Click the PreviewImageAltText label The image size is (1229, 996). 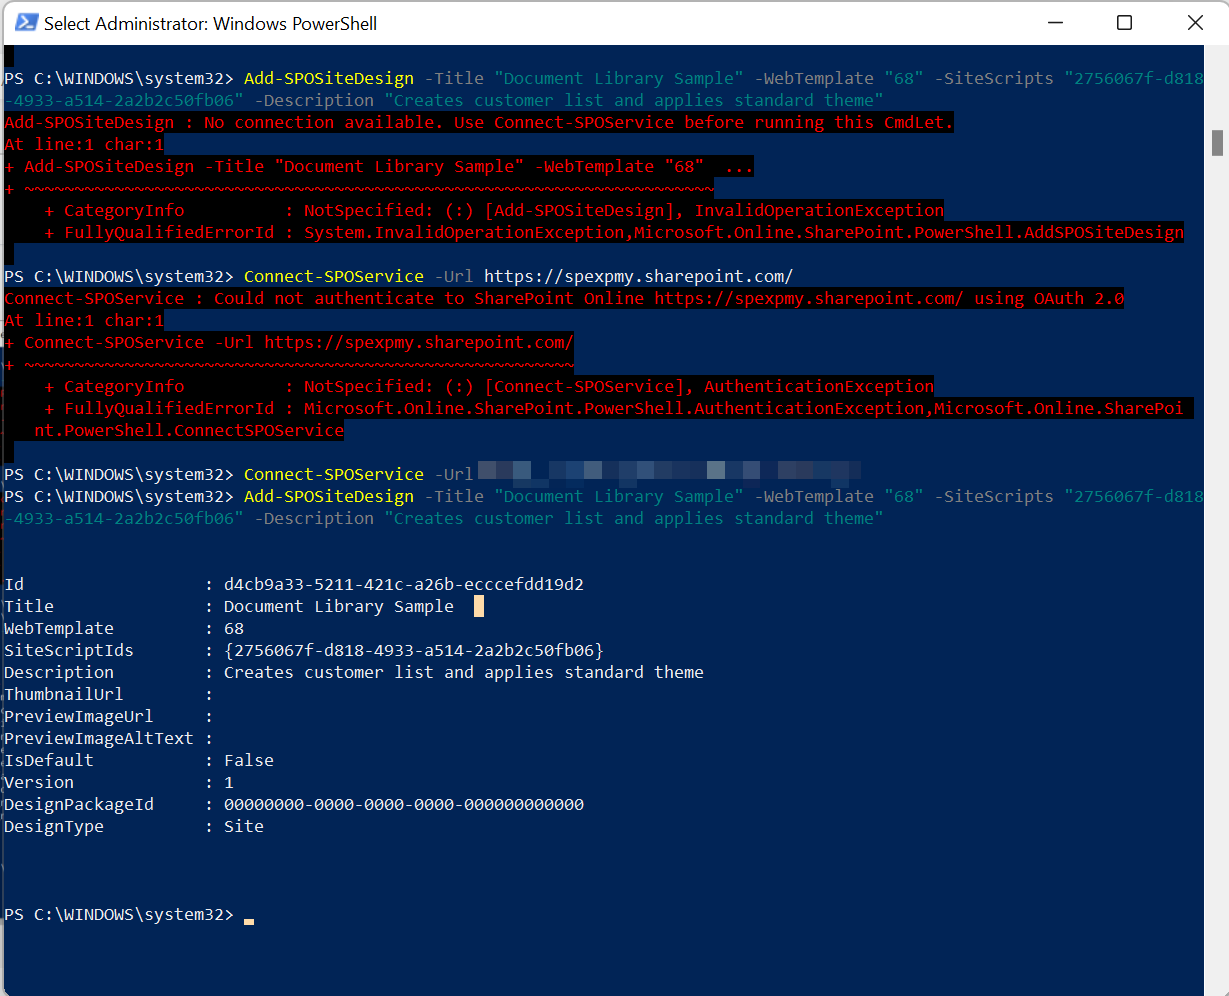pyautogui.click(x=99, y=738)
